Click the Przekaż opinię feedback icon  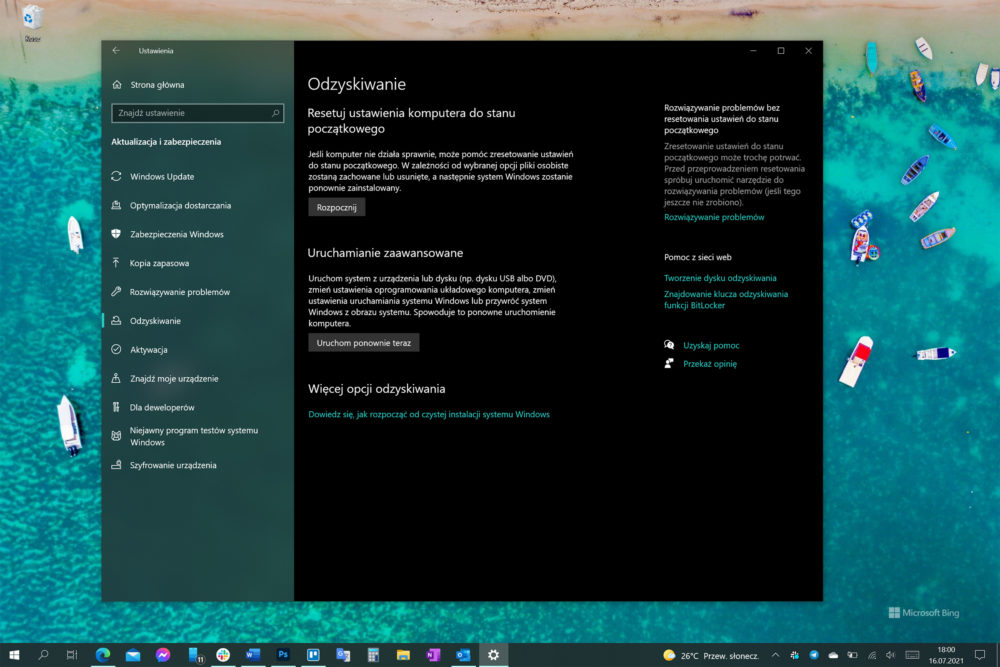(x=669, y=363)
